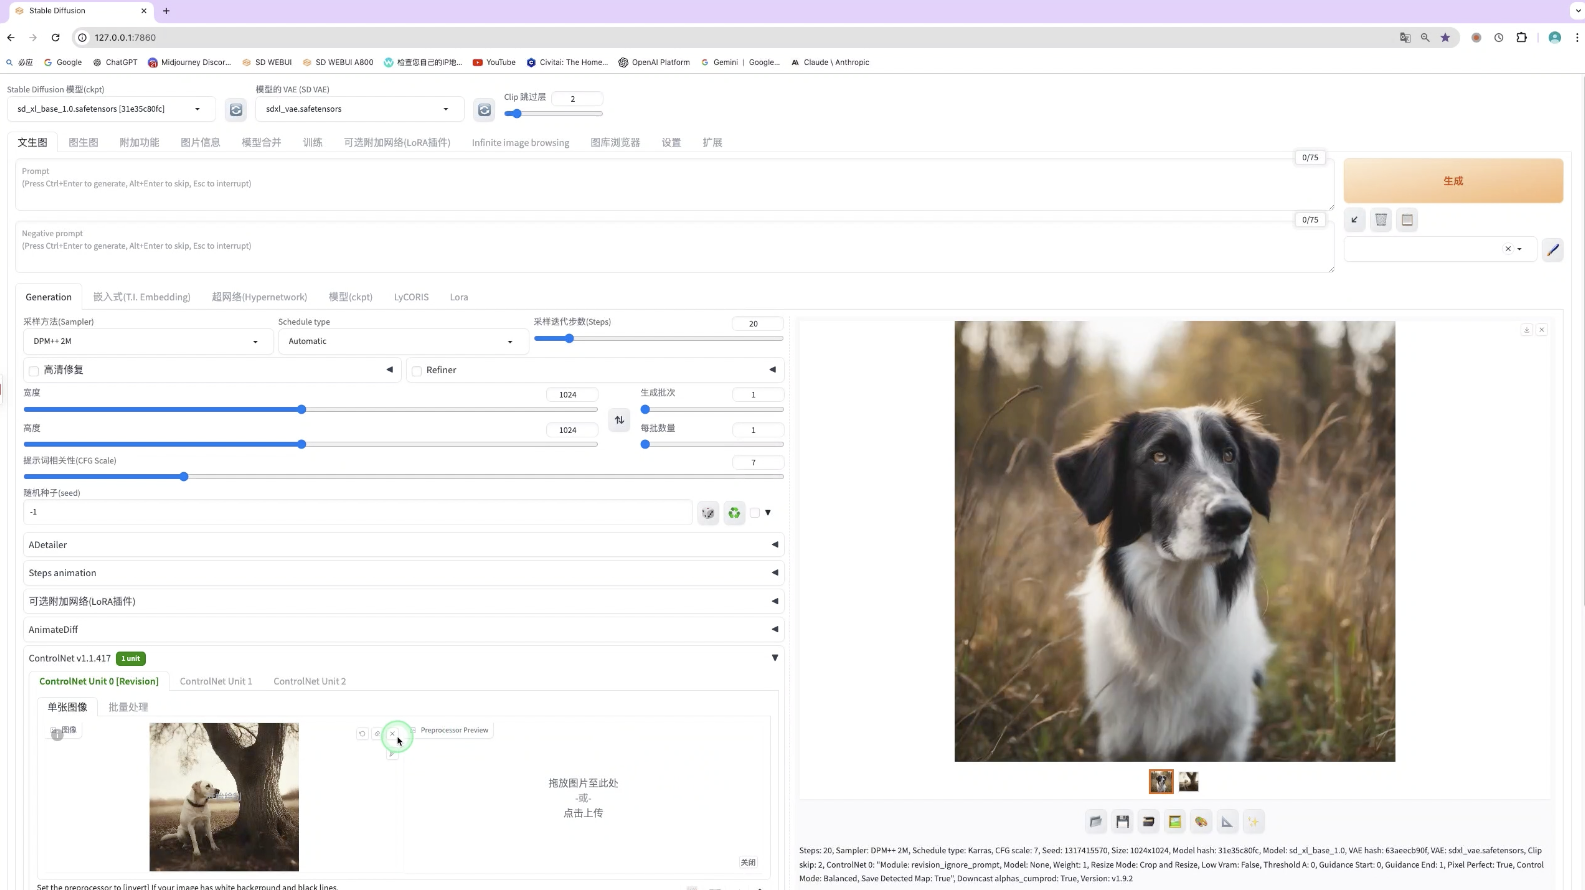This screenshot has height=890, width=1585.
Task: Collapse the ControlNet v1.1.417 section
Action: pos(775,658)
